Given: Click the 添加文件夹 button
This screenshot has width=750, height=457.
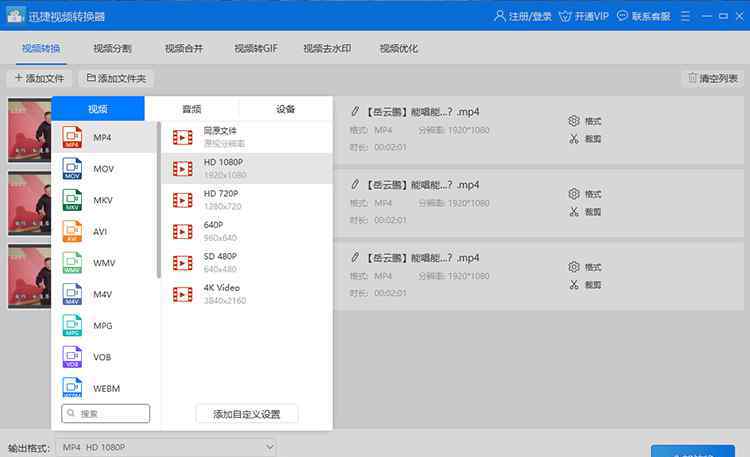Looking at the screenshot, I should [x=116, y=78].
